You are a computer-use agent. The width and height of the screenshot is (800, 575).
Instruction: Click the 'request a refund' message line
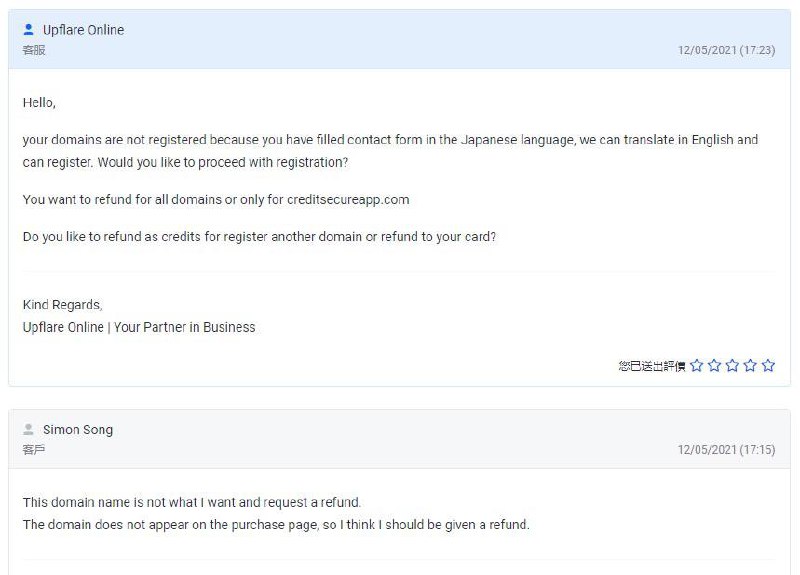(x=191, y=502)
